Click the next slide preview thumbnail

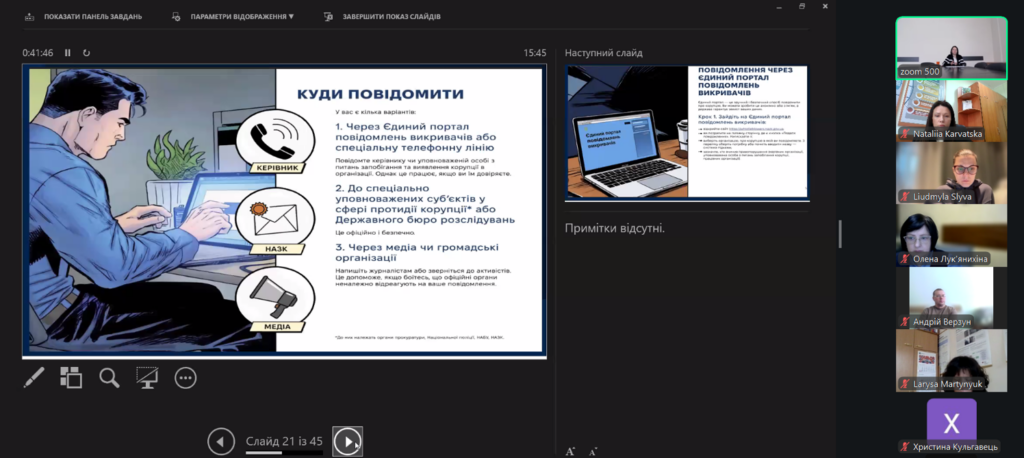tap(687, 132)
